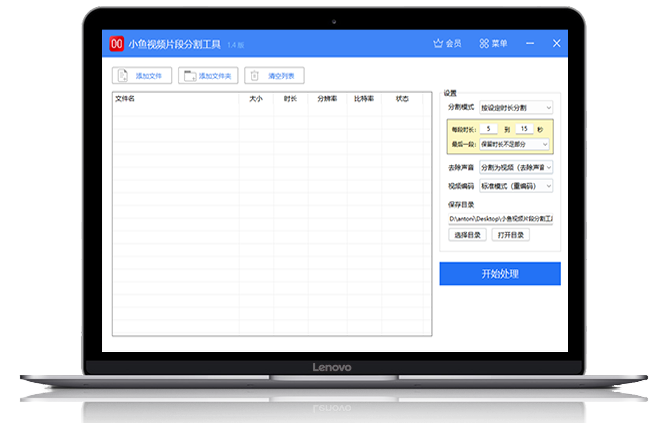665x423 pixels.
Task: Click the 1.4 版 version text
Action: click(235, 45)
